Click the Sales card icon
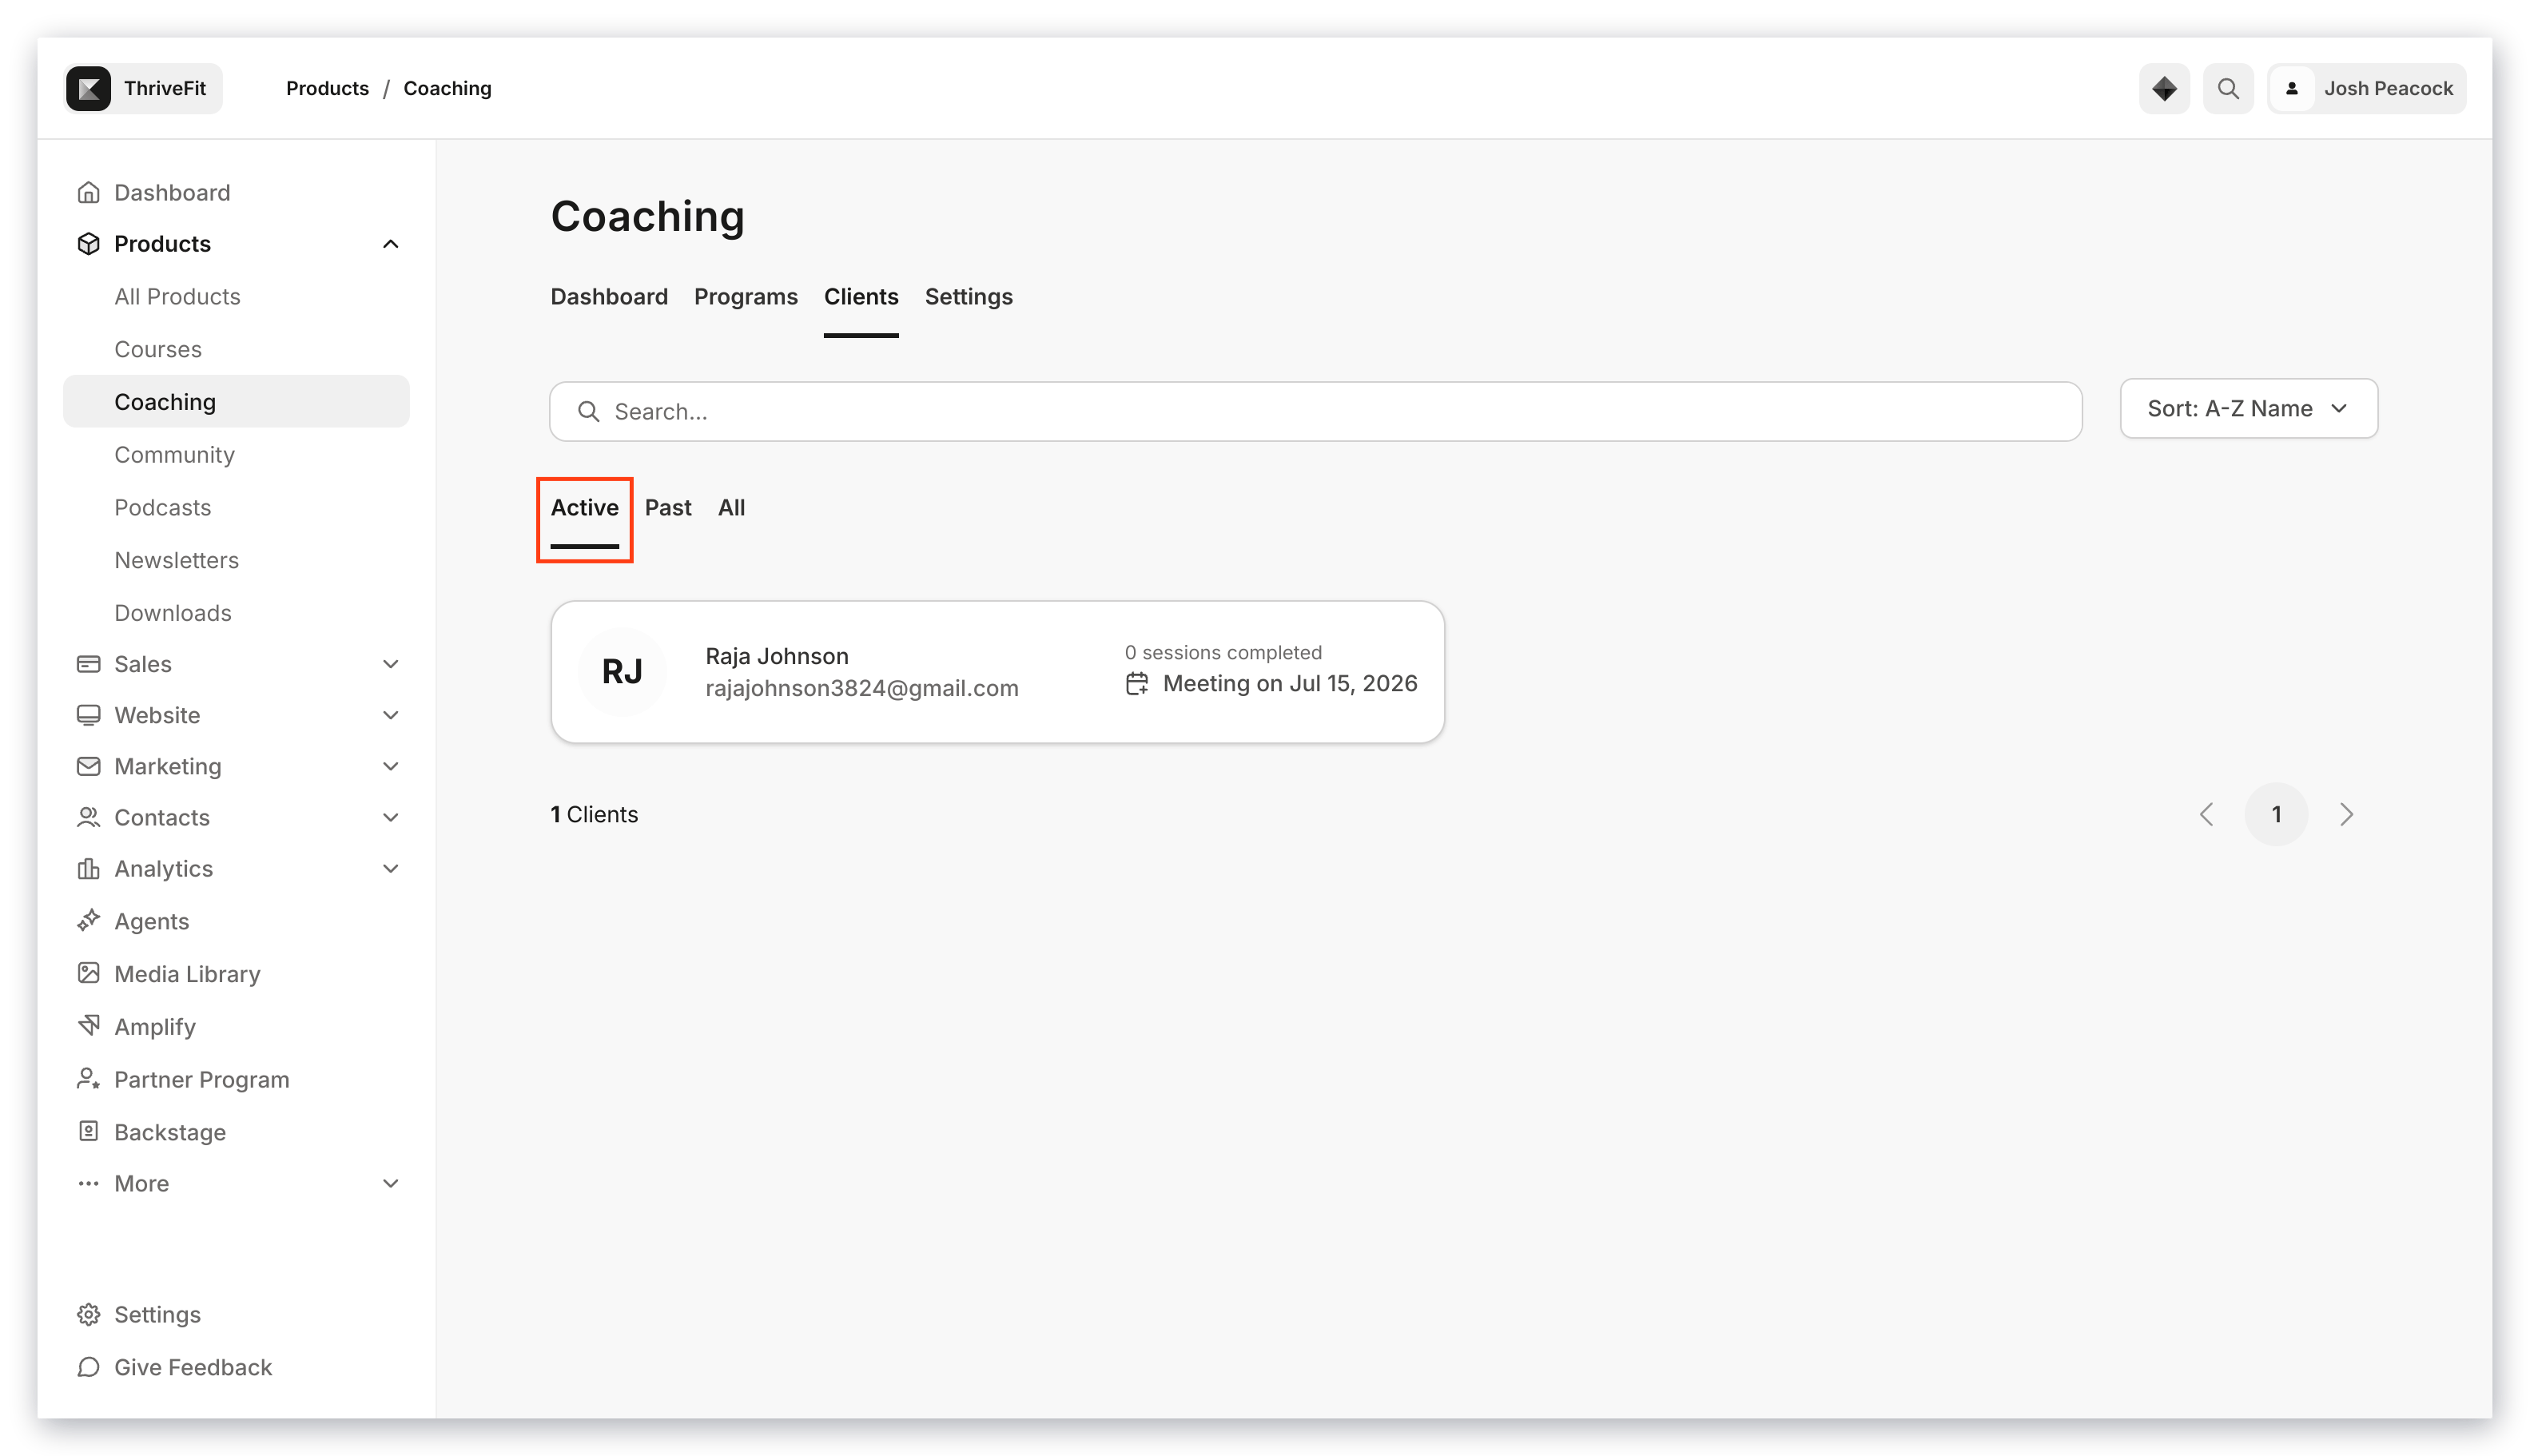 pyautogui.click(x=88, y=664)
